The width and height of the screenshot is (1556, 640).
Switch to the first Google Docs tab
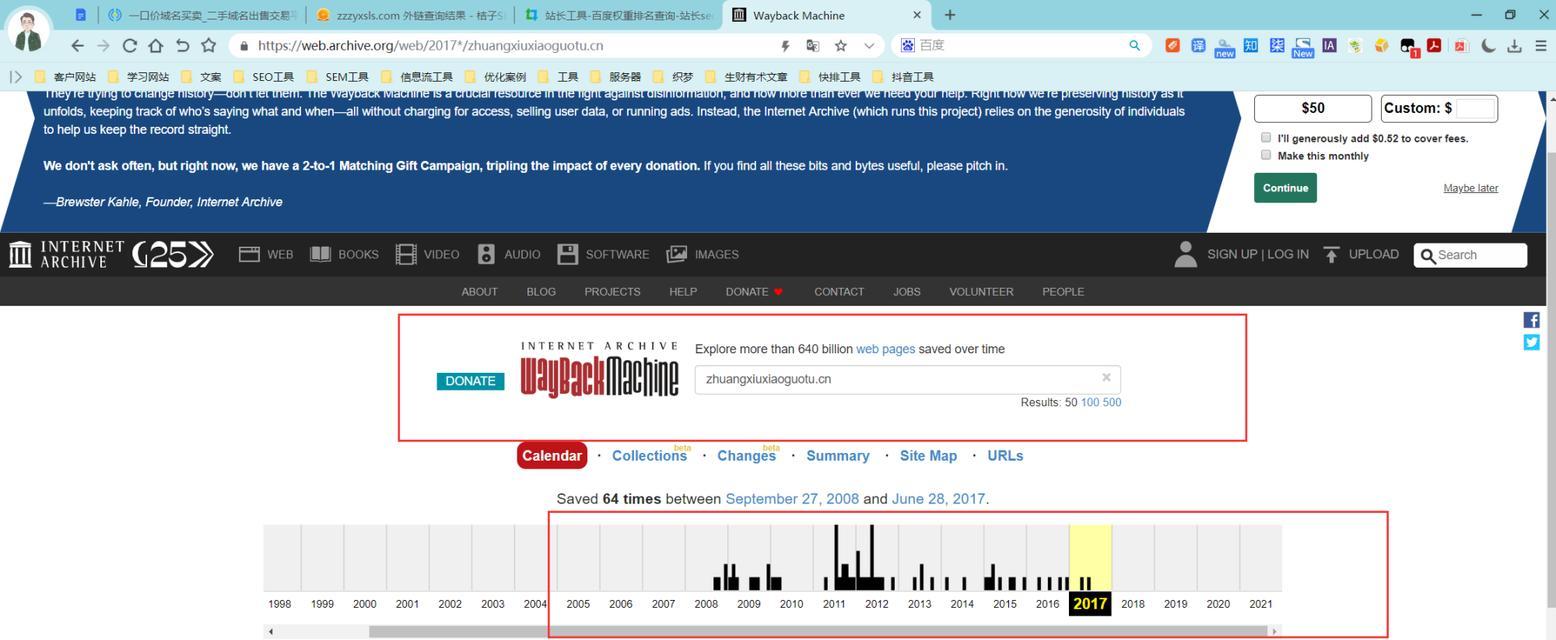(80, 15)
